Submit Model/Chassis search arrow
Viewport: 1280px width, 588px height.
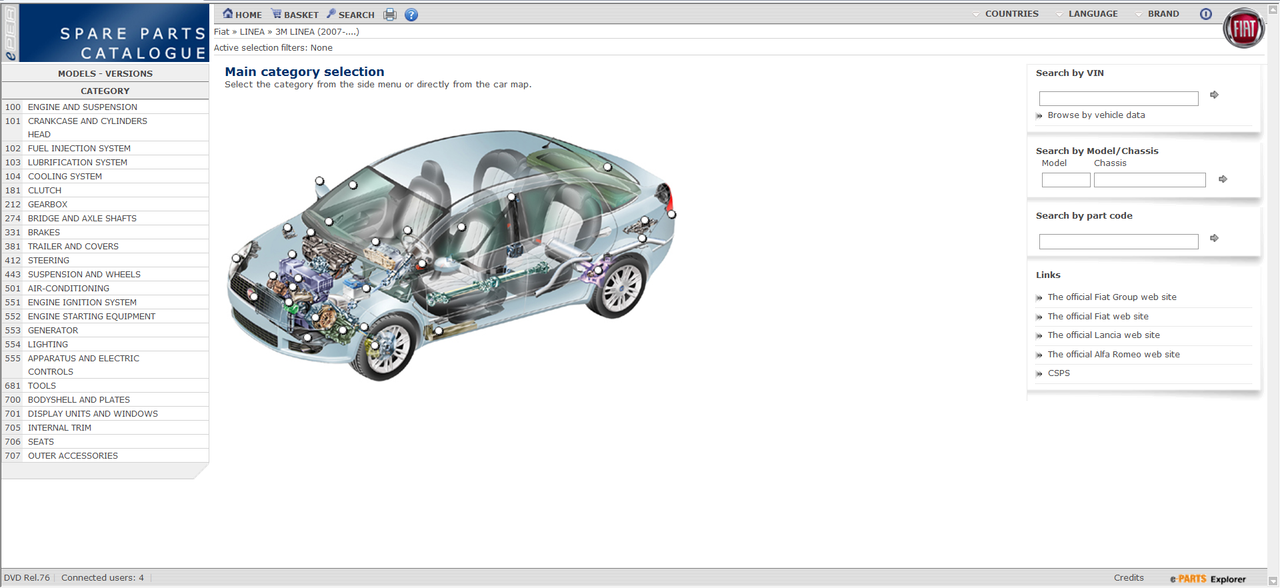1222,179
